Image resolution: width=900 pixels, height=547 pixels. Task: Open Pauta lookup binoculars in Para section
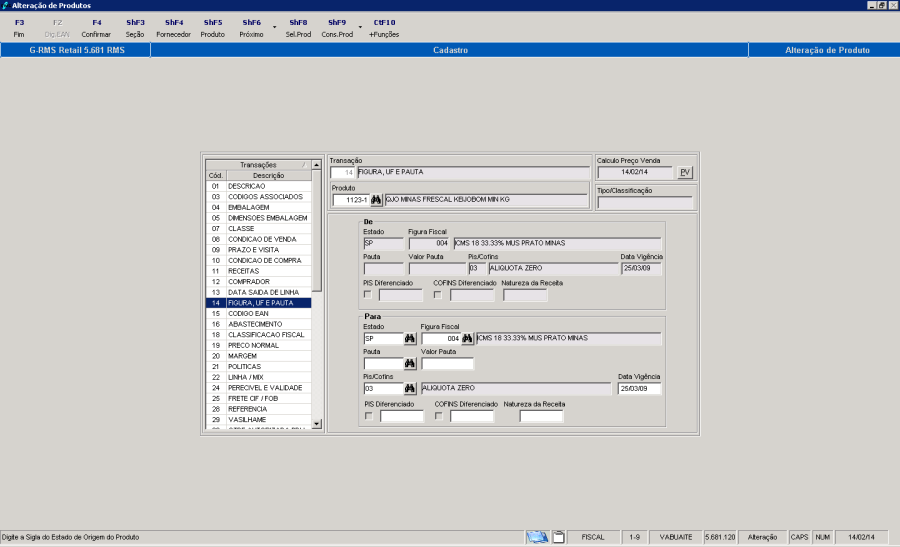[410, 364]
